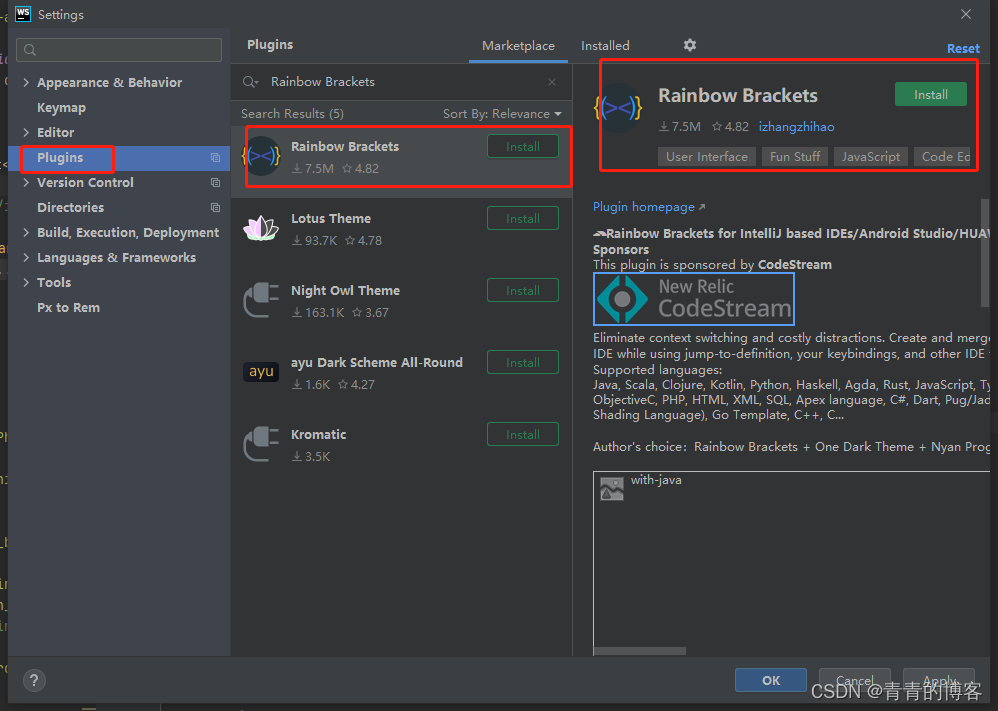Install Rainbow Brackets from the results list
The height and width of the screenshot is (711, 998).
523,147
